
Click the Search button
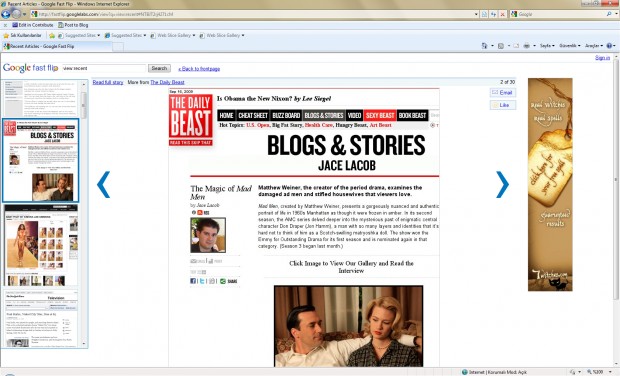pyautogui.click(x=159, y=68)
